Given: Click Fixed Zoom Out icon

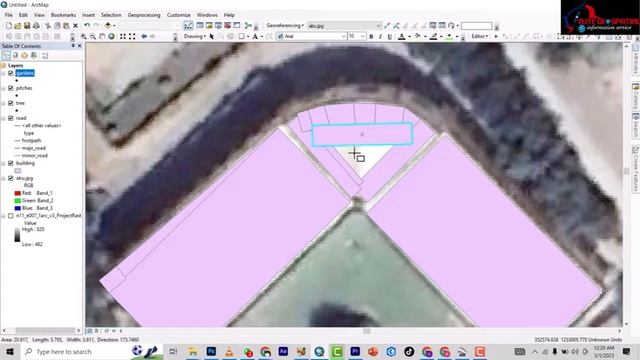Looking at the screenshot, I should (132, 36).
